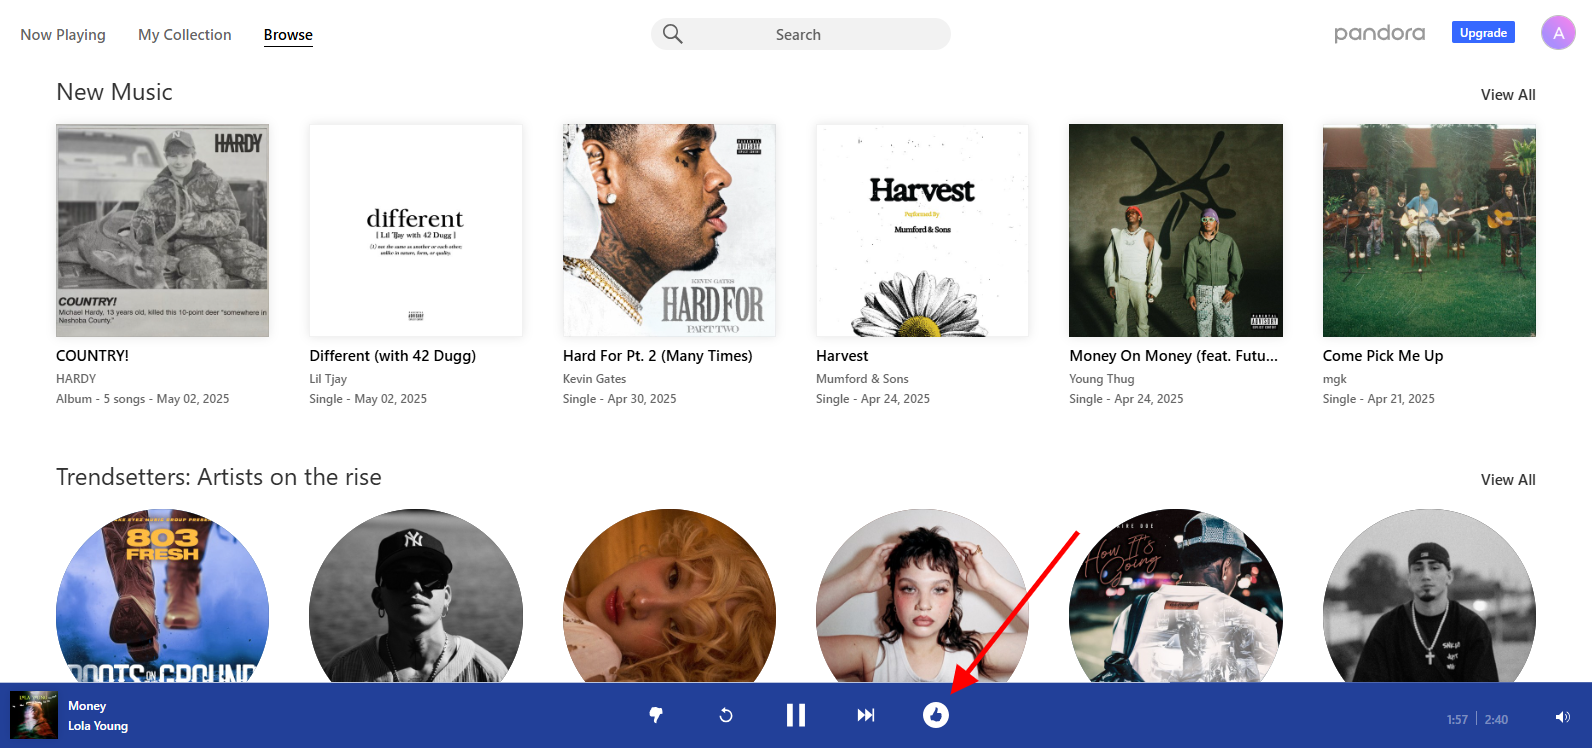Click Come Pick Me Up title link

point(1383,356)
